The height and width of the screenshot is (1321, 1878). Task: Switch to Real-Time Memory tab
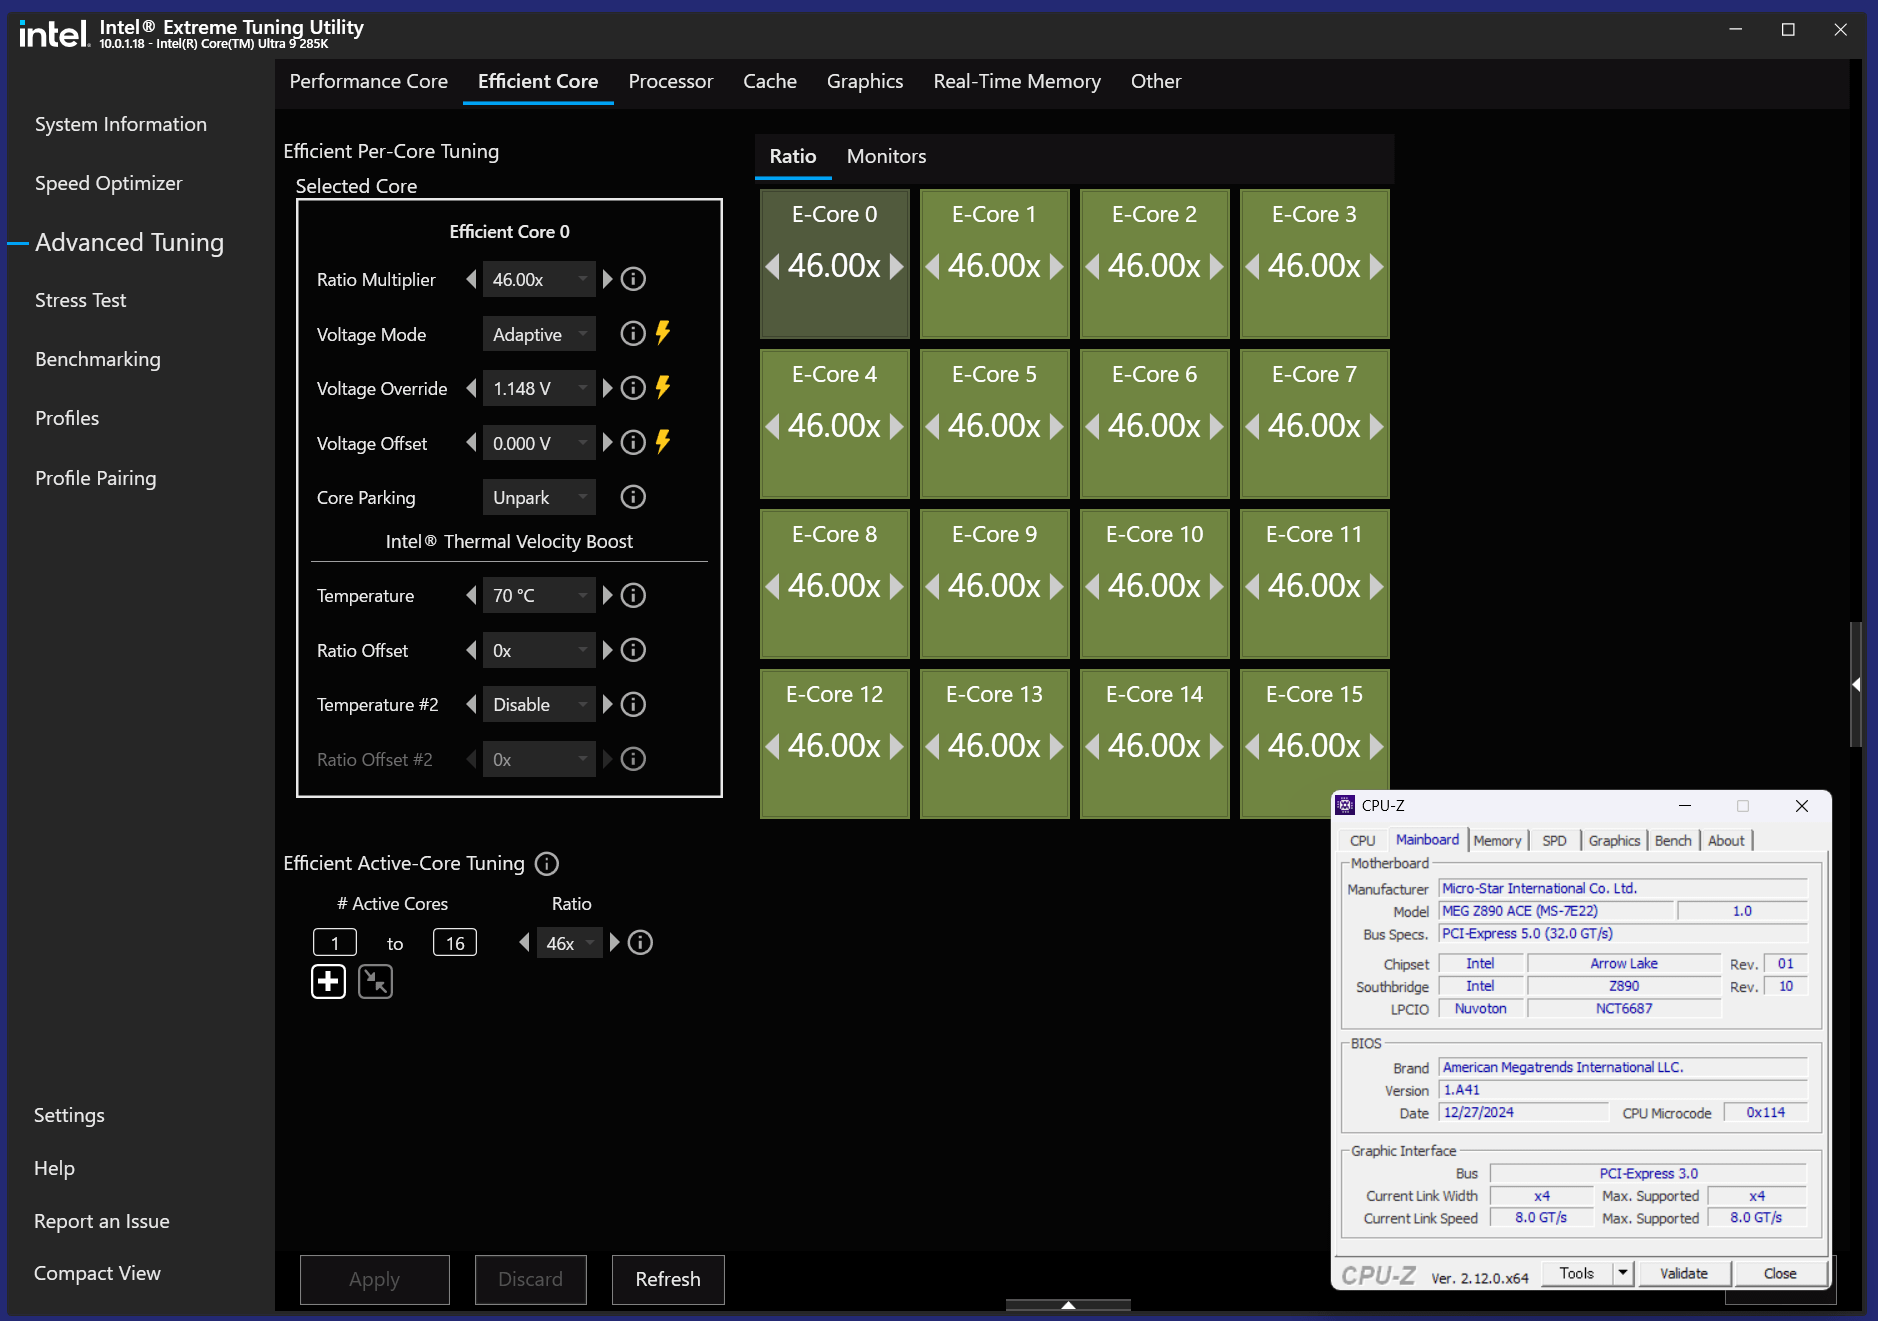point(1017,81)
